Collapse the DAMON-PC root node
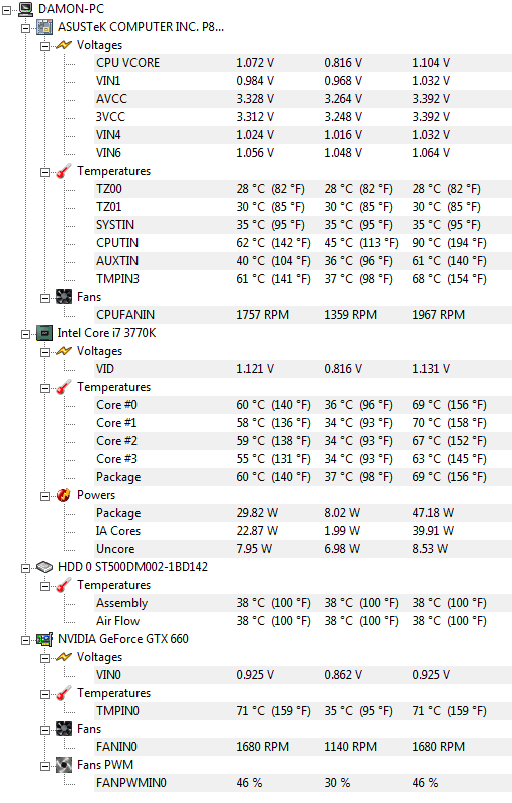This screenshot has width=512, height=803. (x=6, y=10)
